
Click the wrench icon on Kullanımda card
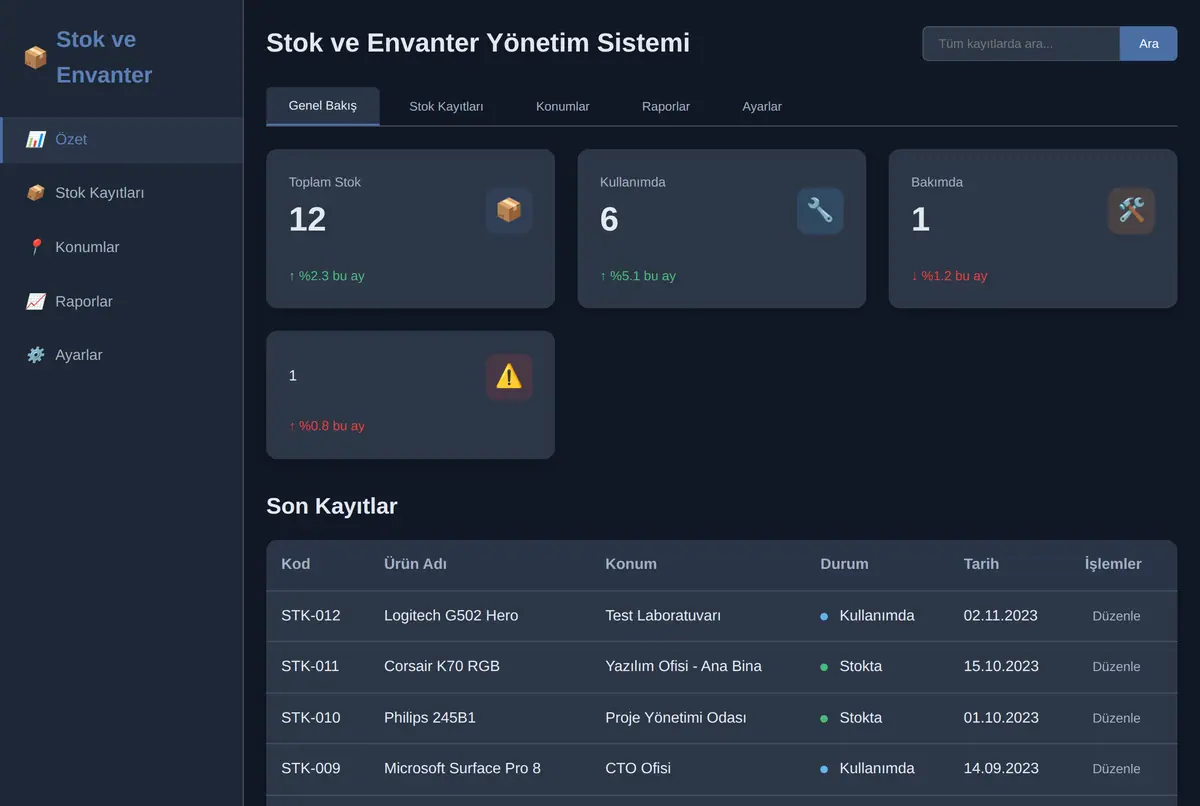coord(820,210)
